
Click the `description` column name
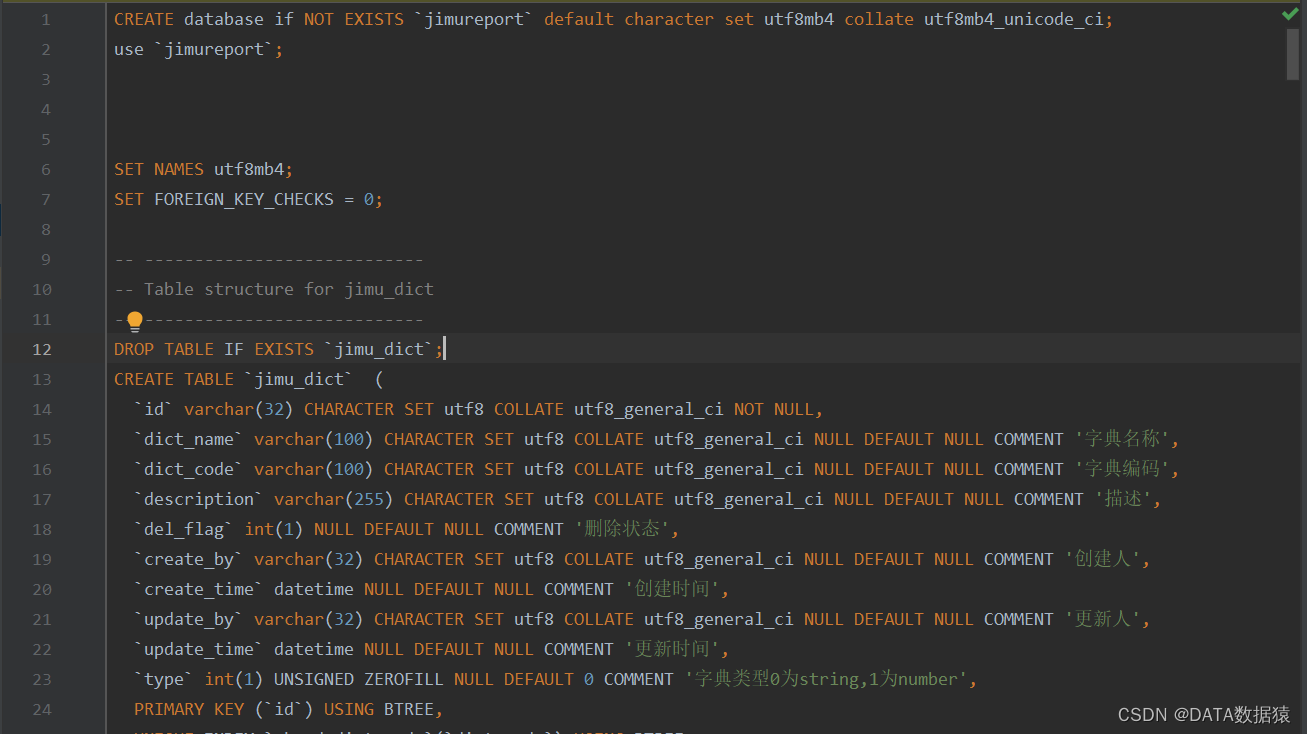click(x=199, y=499)
